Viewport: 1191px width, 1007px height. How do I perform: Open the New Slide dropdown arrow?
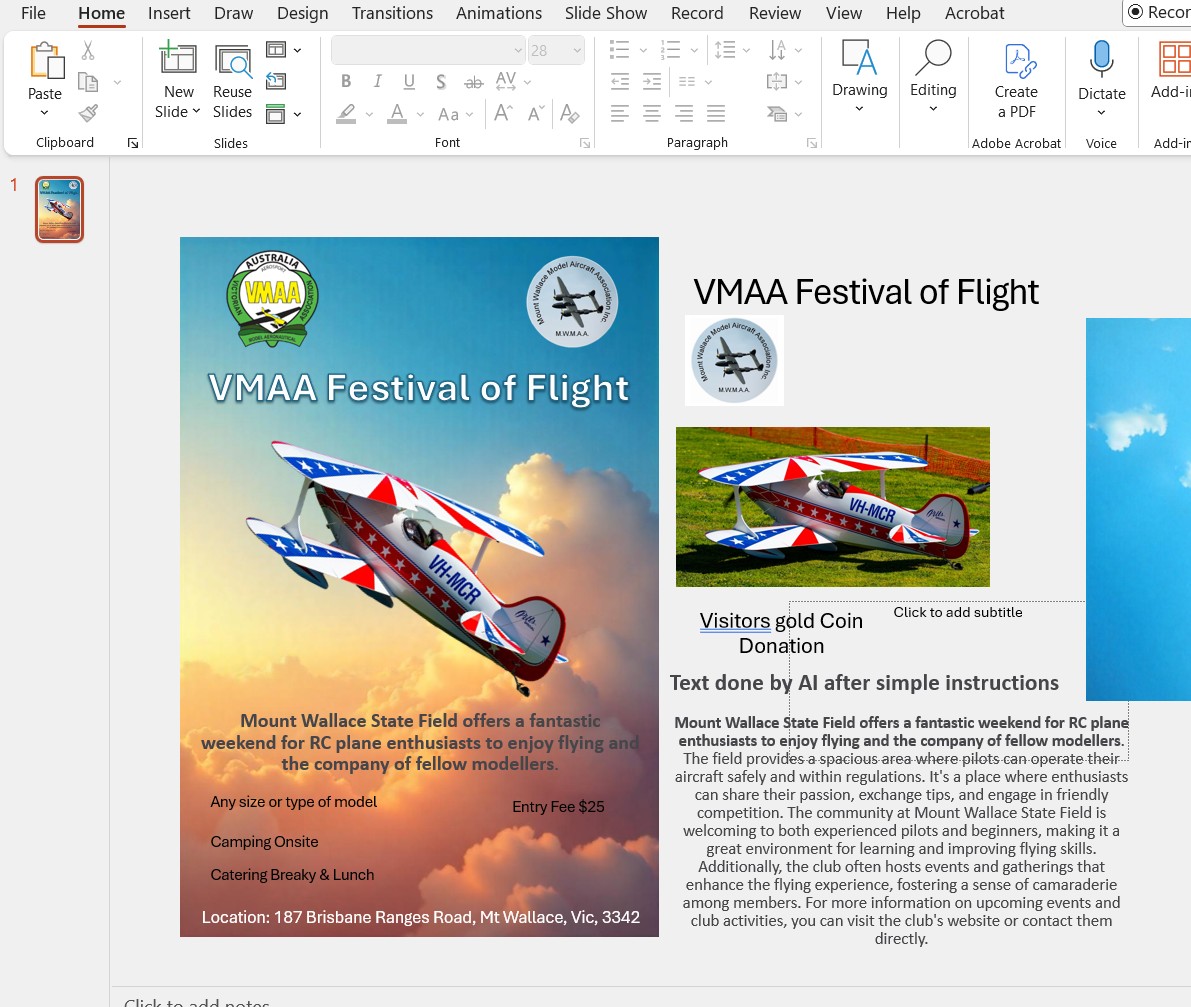(x=196, y=111)
